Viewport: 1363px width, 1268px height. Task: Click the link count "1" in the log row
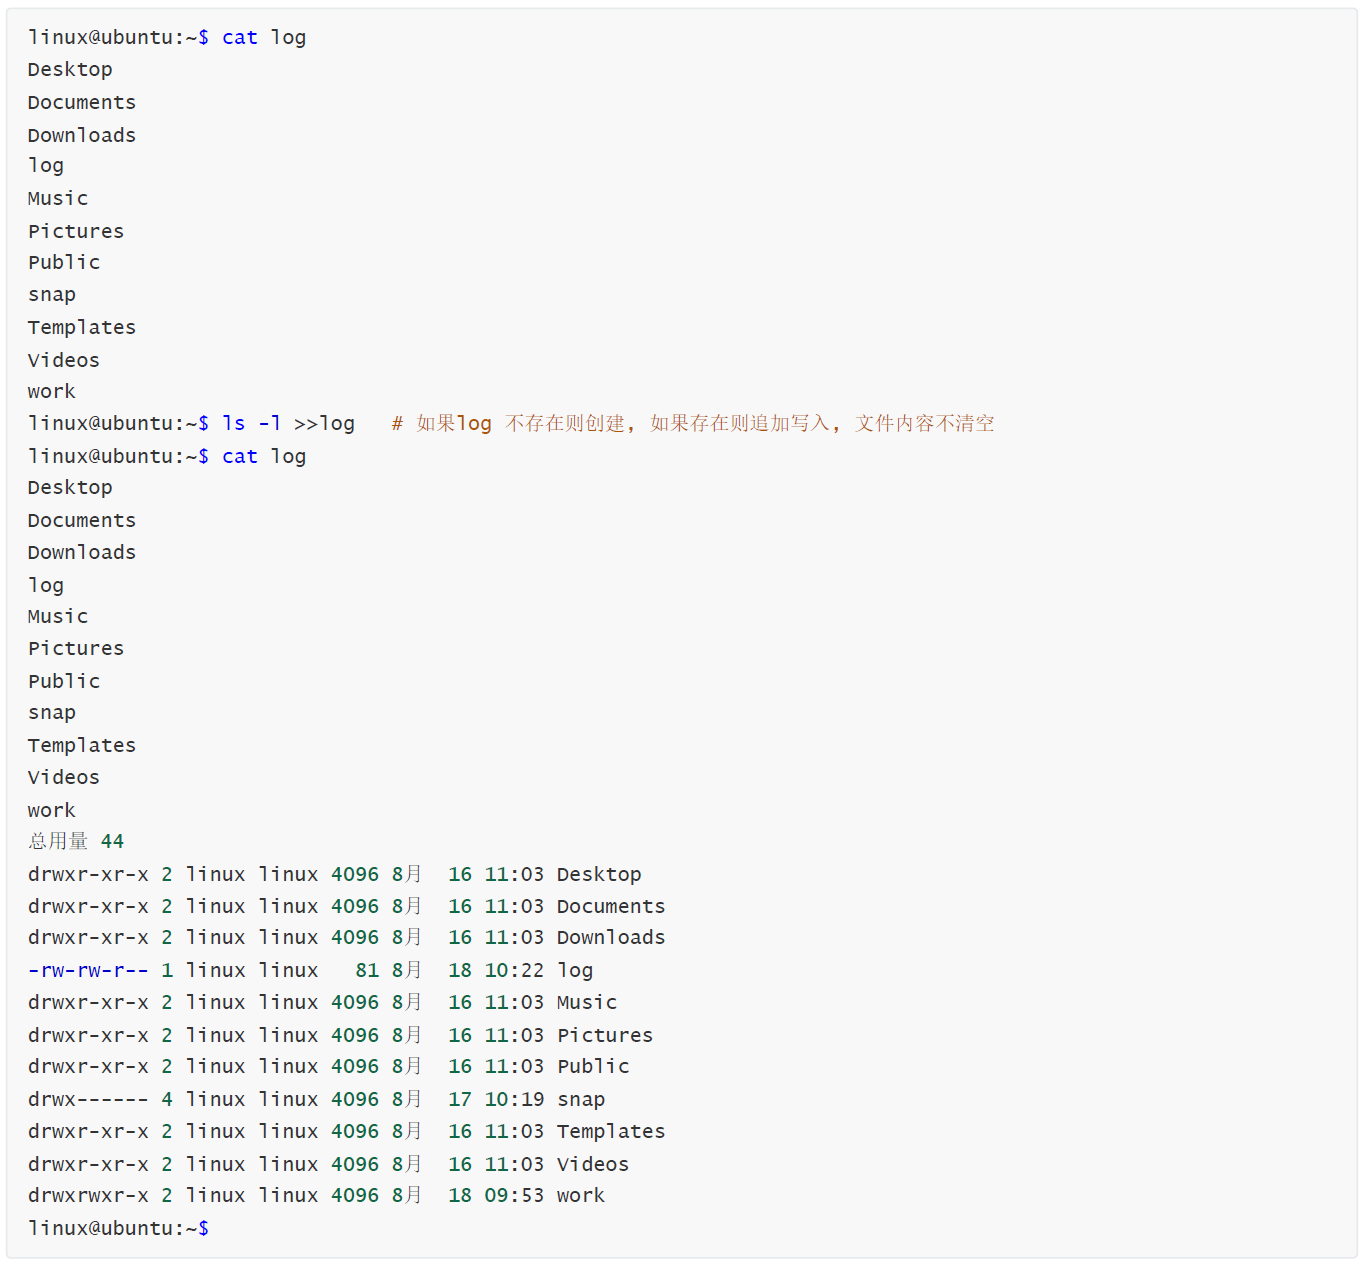pos(167,971)
